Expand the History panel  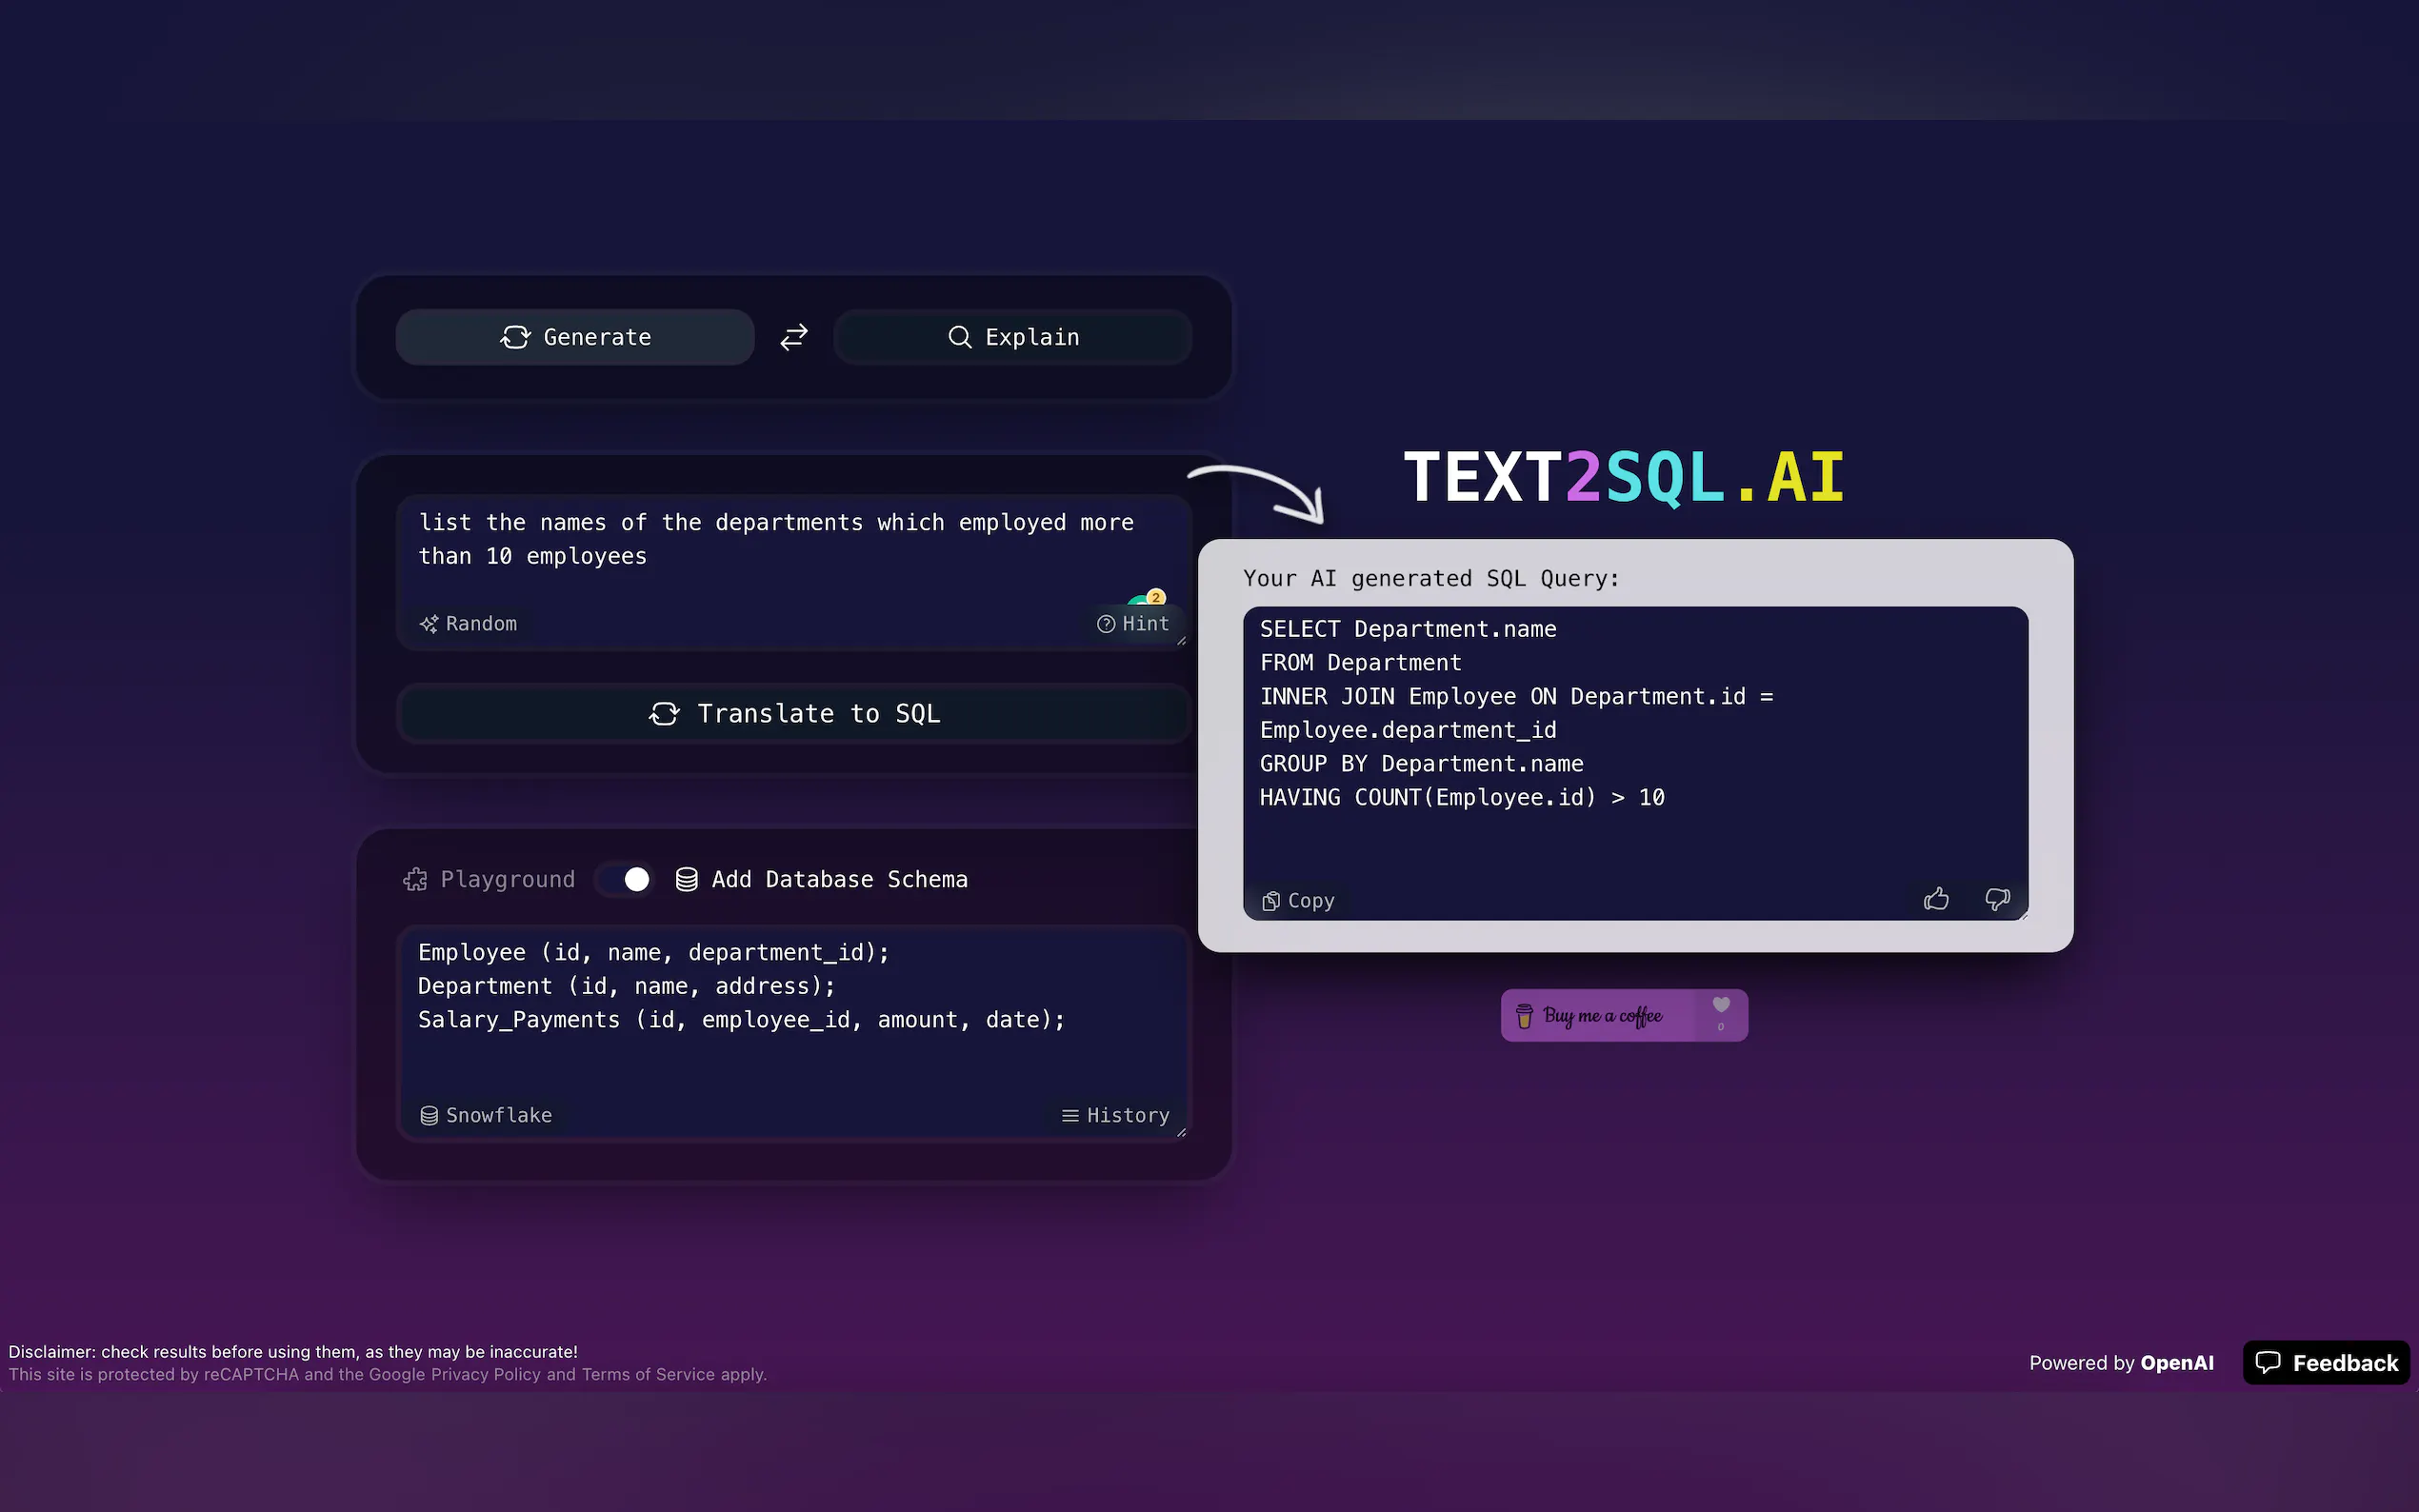tap(1116, 1115)
